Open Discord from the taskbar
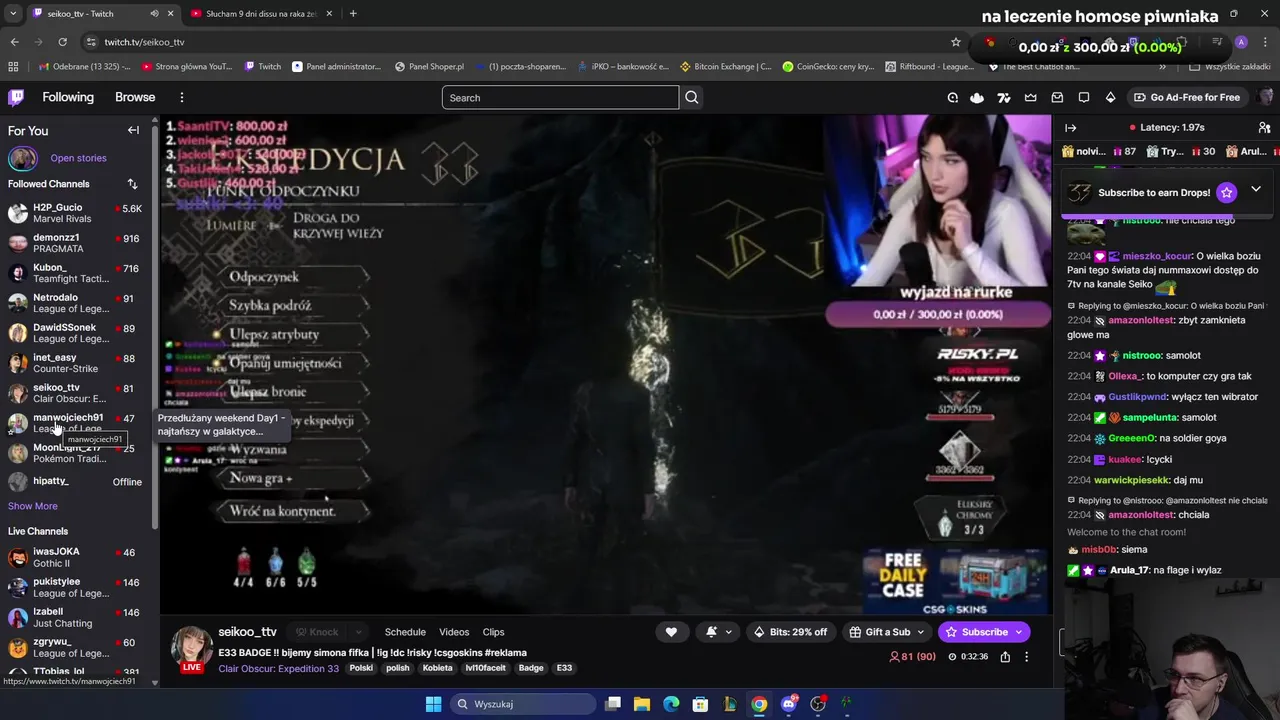This screenshot has width=1280, height=720. [789, 704]
